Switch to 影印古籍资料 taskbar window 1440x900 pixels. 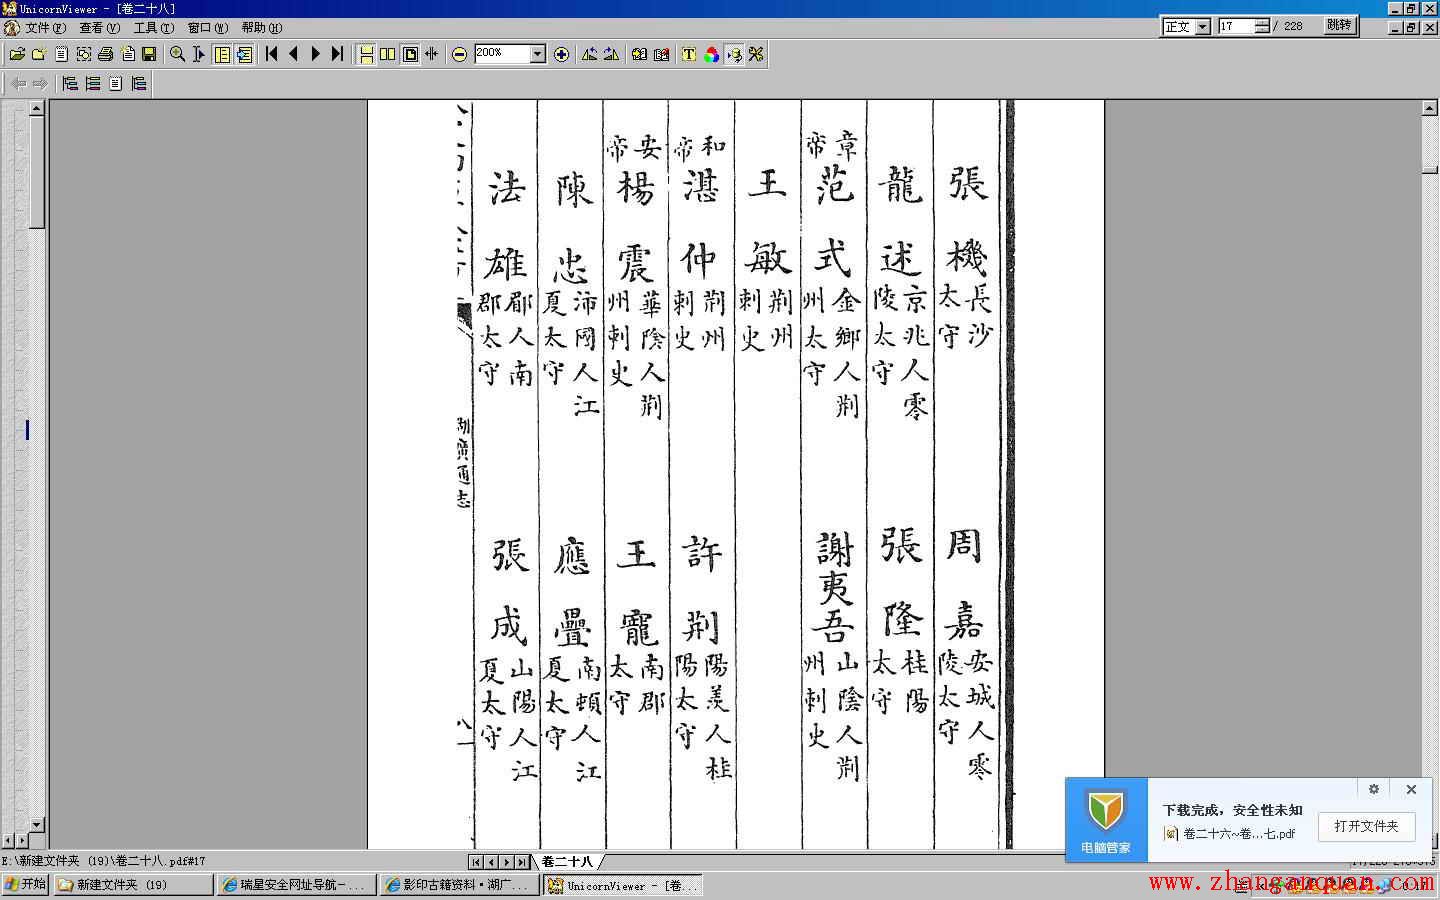(x=459, y=885)
